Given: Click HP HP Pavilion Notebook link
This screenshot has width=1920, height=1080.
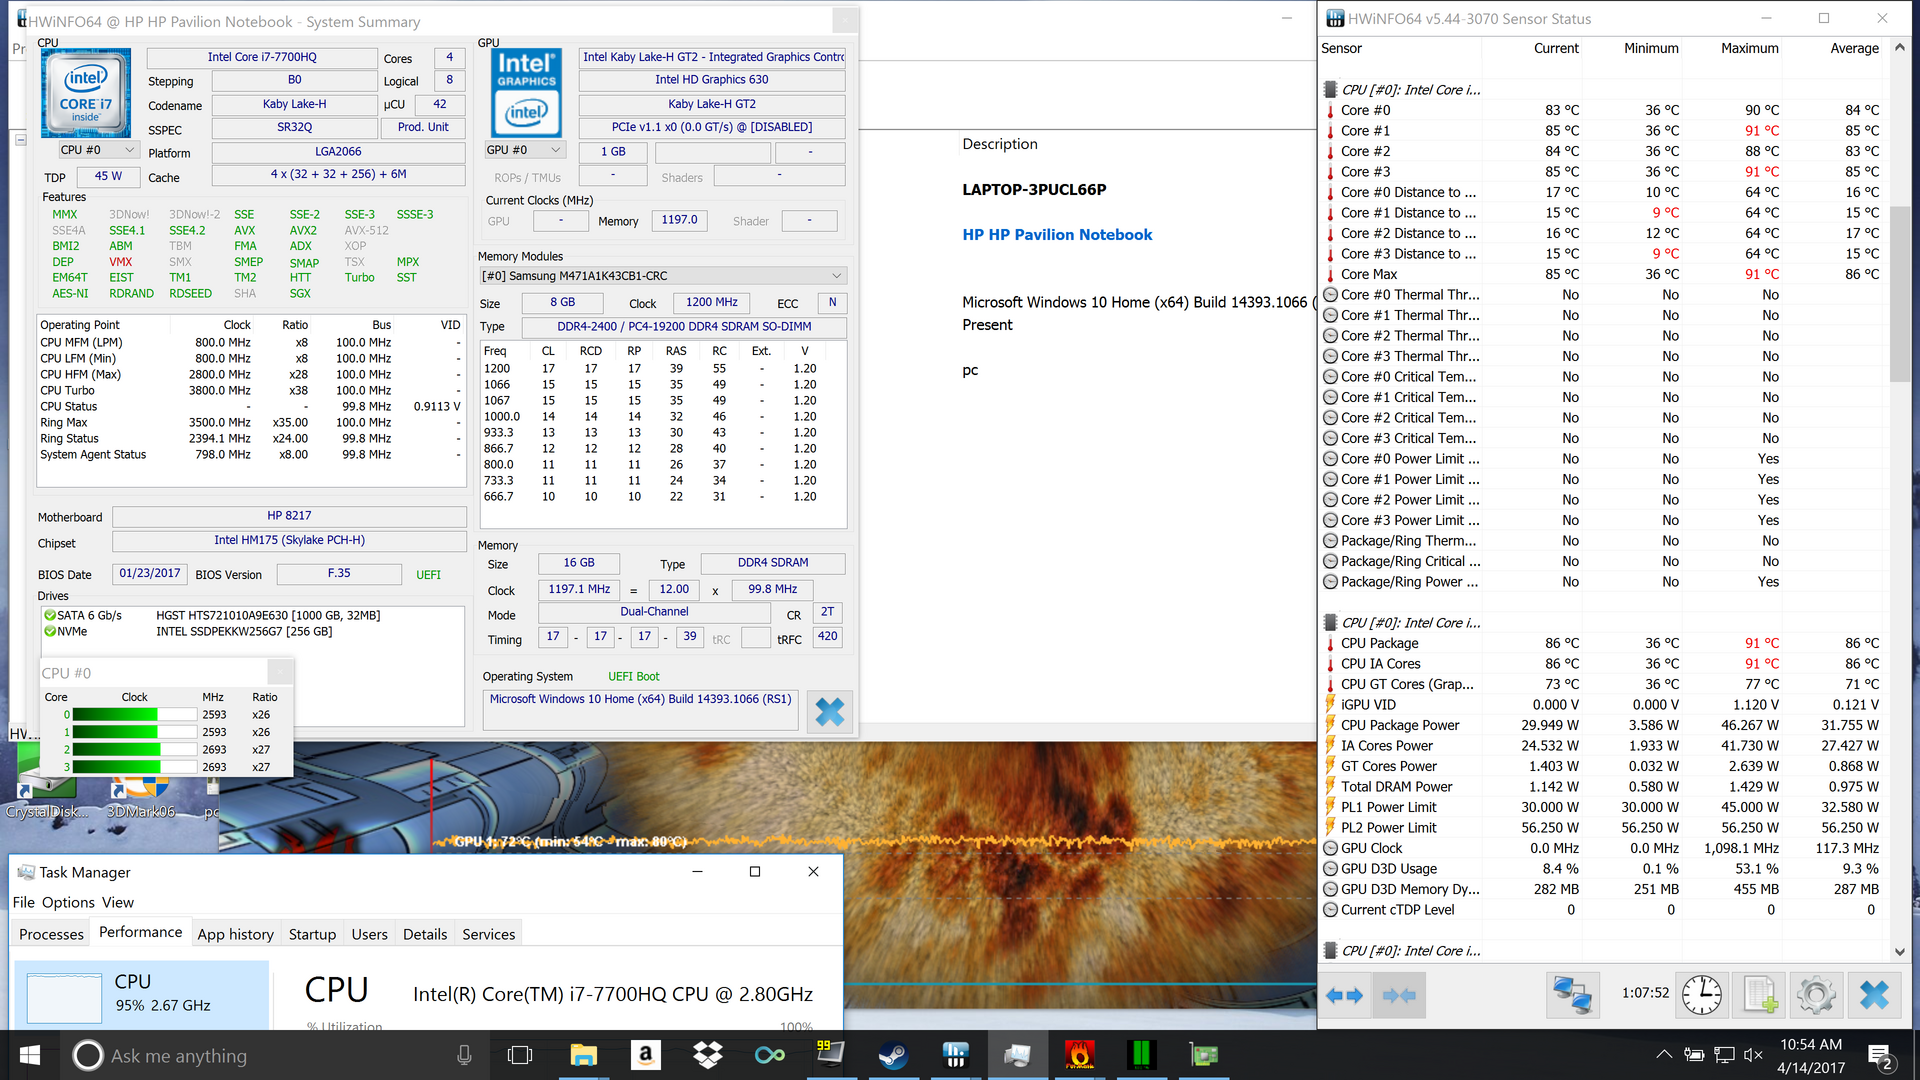Looking at the screenshot, I should click(x=1057, y=234).
